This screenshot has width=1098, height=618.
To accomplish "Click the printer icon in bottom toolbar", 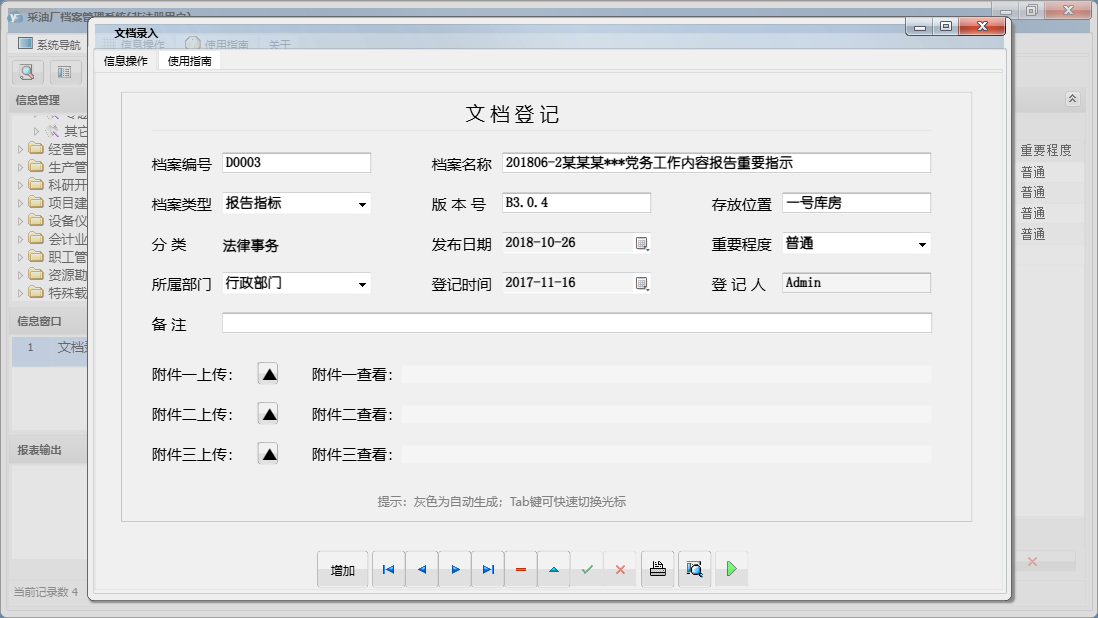I will tap(657, 569).
